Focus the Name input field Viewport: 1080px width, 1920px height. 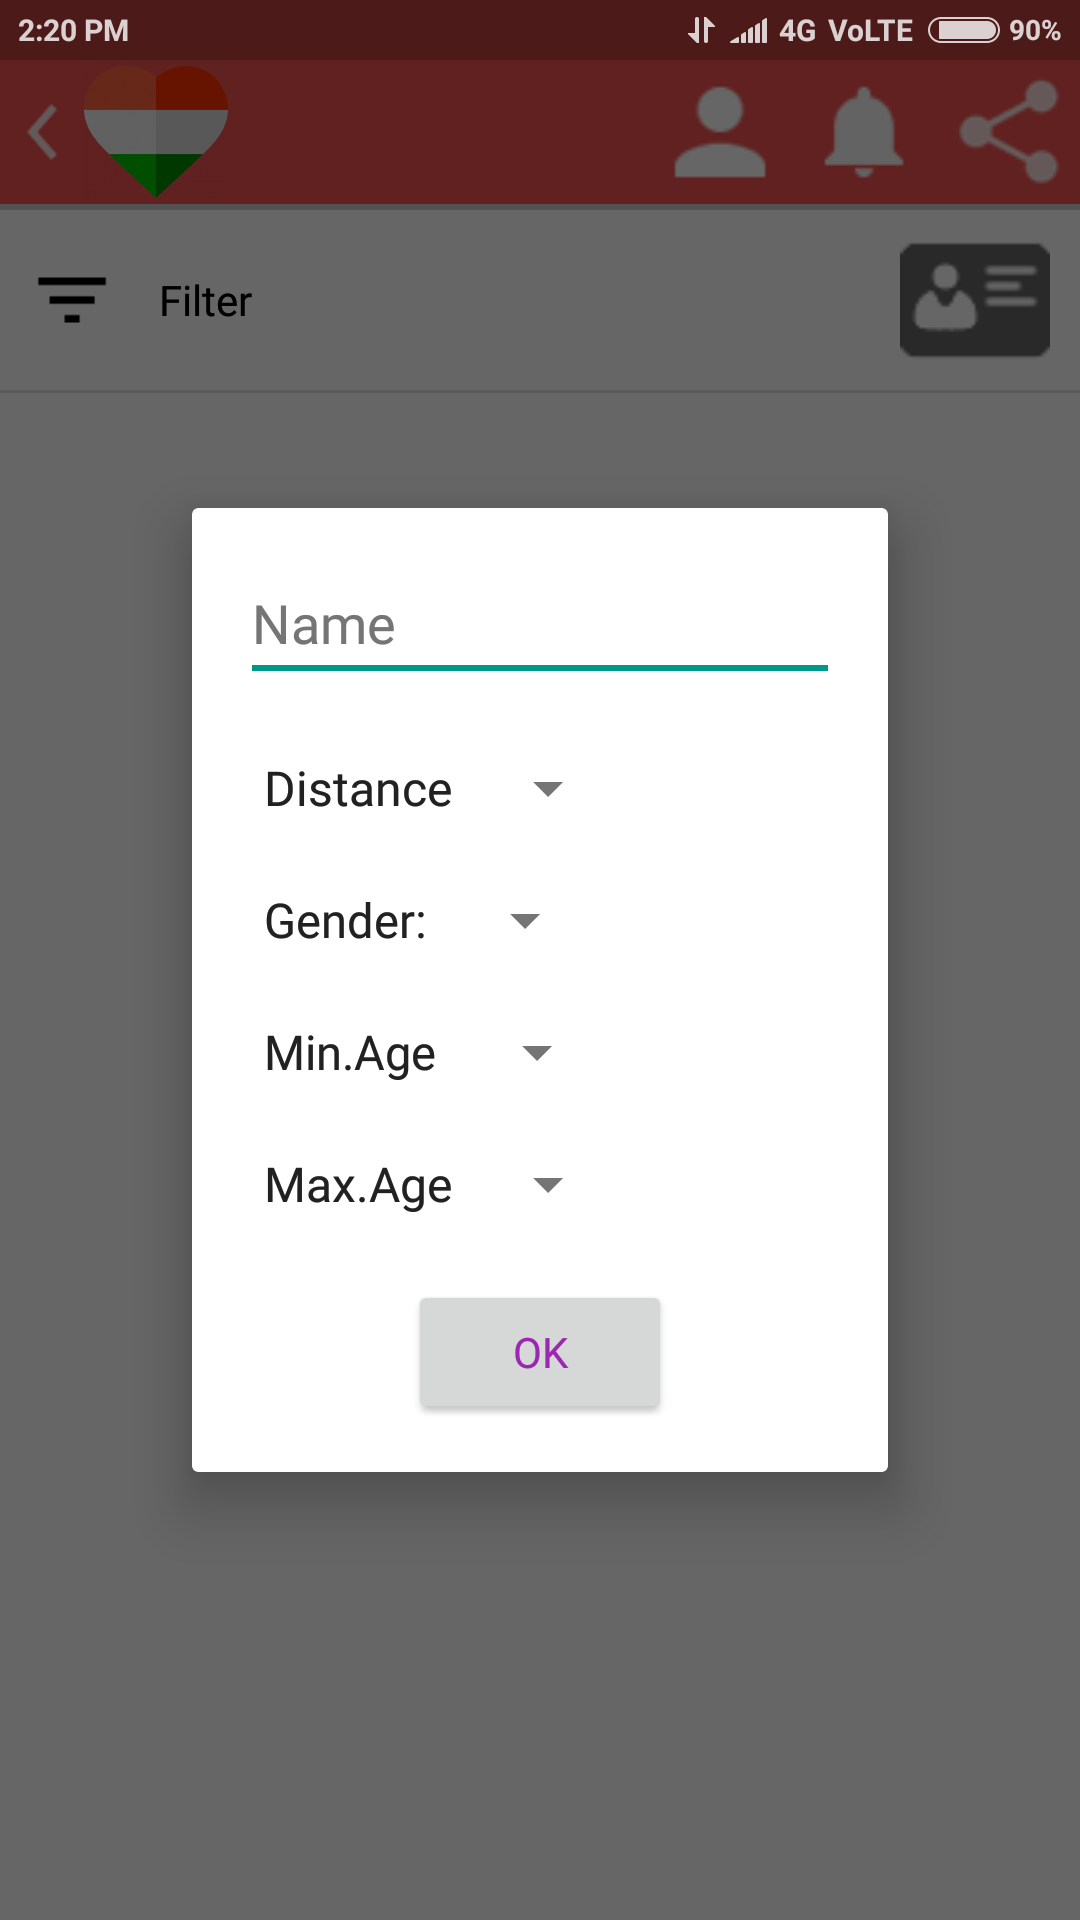point(540,627)
